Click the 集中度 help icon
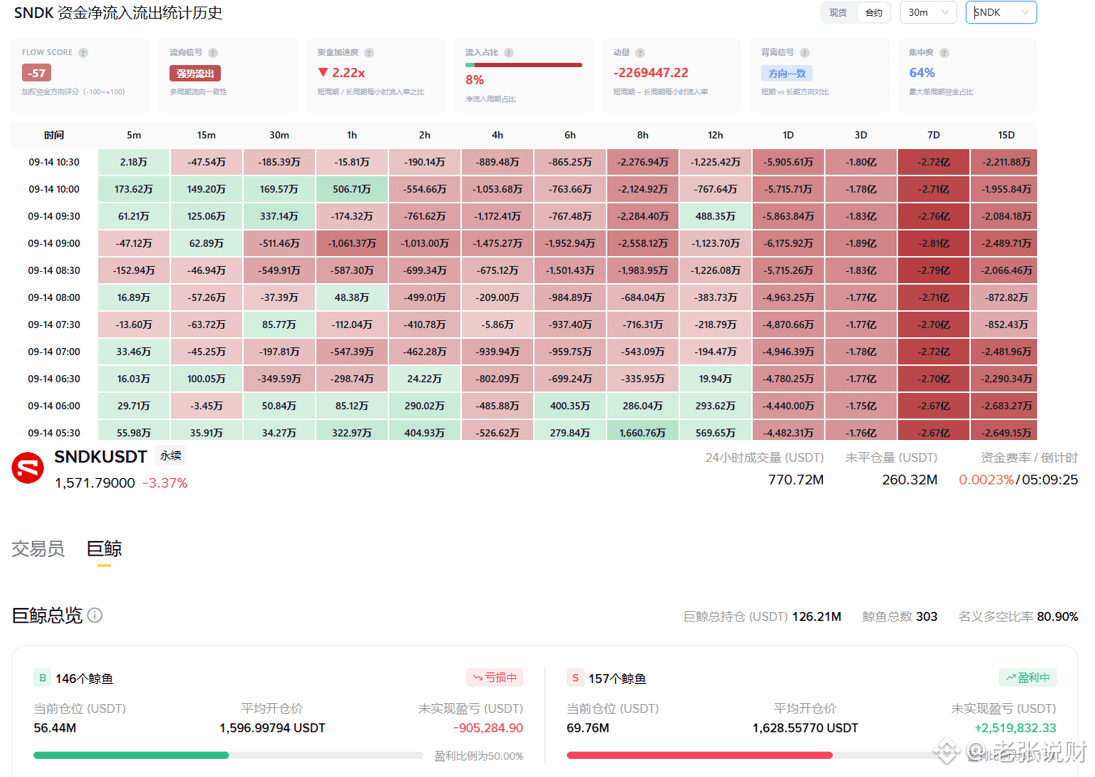The image size is (1095, 777). (x=944, y=52)
